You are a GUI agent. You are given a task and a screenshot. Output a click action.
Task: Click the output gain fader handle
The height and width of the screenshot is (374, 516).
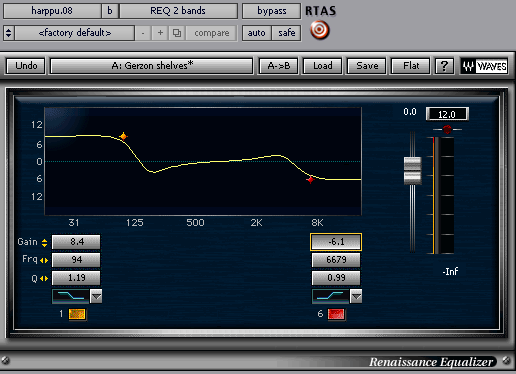(412, 170)
